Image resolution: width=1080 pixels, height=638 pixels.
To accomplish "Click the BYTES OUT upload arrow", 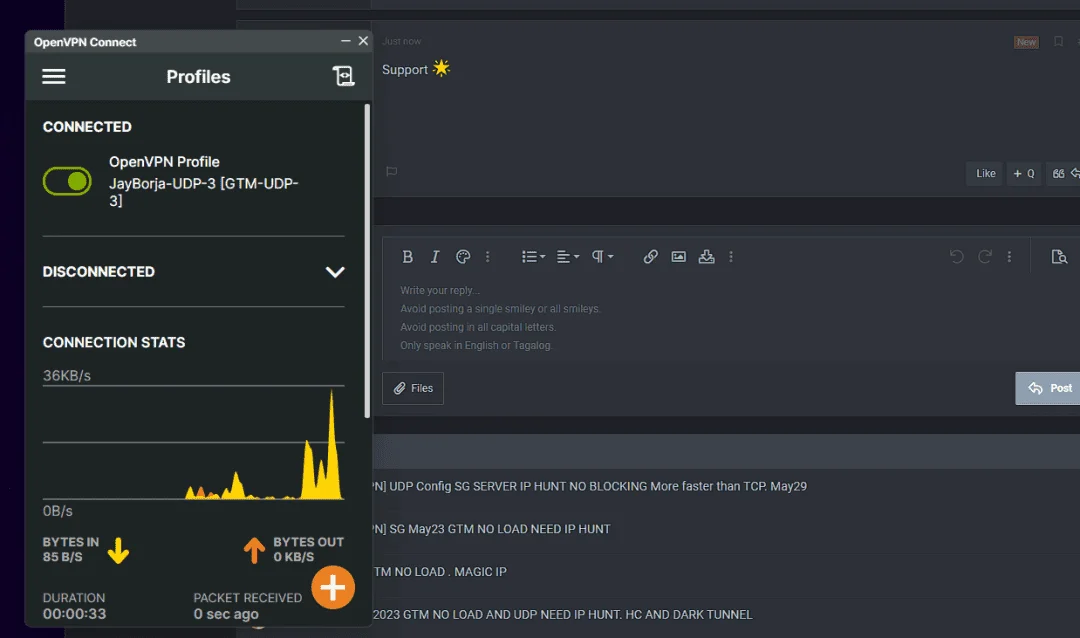I will (x=254, y=550).
